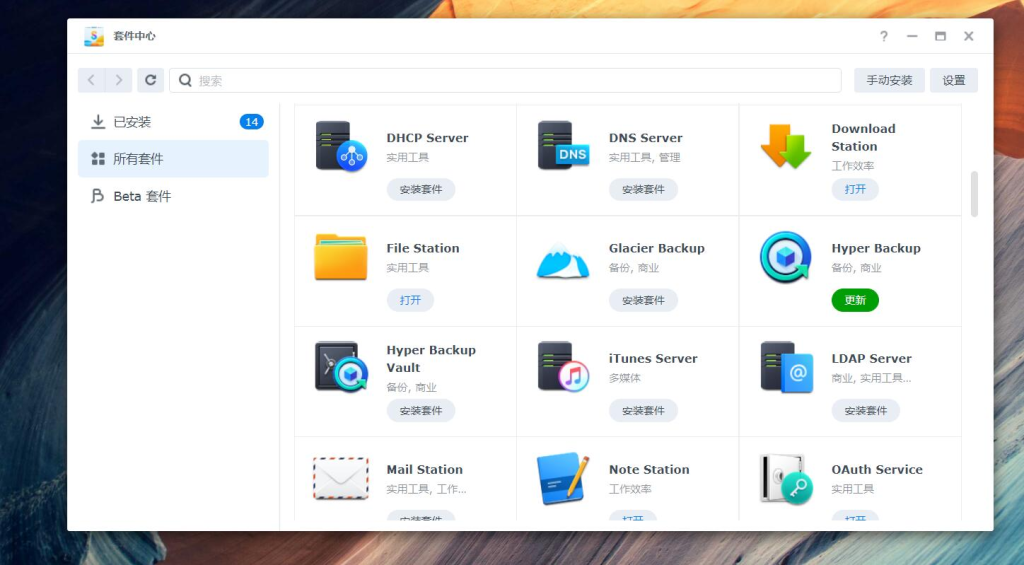Click the 手动安装 button
Image resolution: width=1024 pixels, height=565 pixels.
[x=889, y=80]
